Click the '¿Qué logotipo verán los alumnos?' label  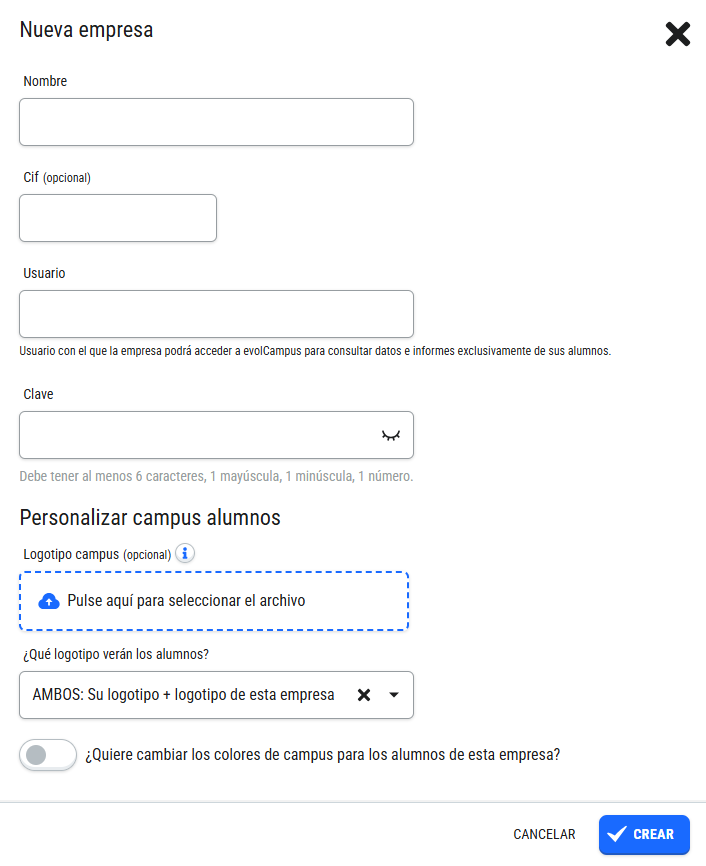(116, 654)
